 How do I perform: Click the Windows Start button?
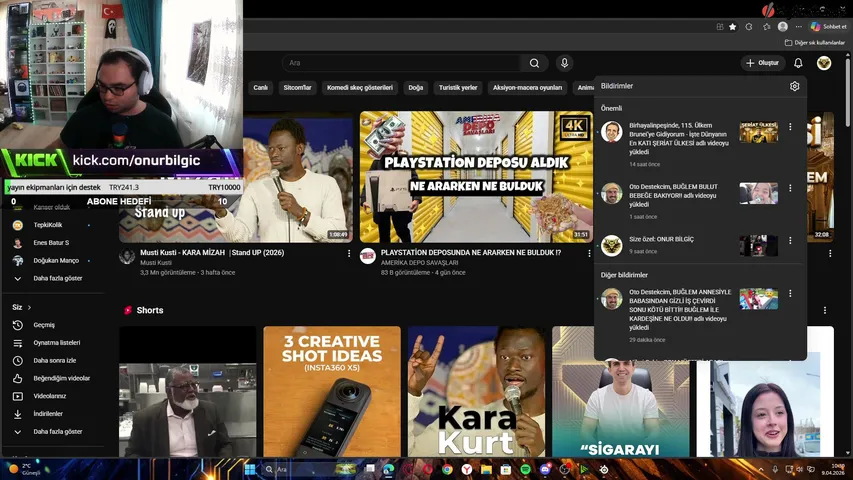coord(250,469)
